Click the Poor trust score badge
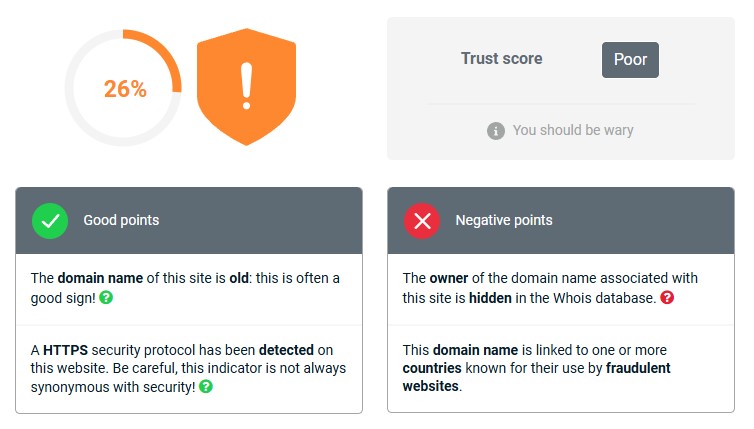Image resolution: width=754 pixels, height=429 pixels. coord(630,59)
